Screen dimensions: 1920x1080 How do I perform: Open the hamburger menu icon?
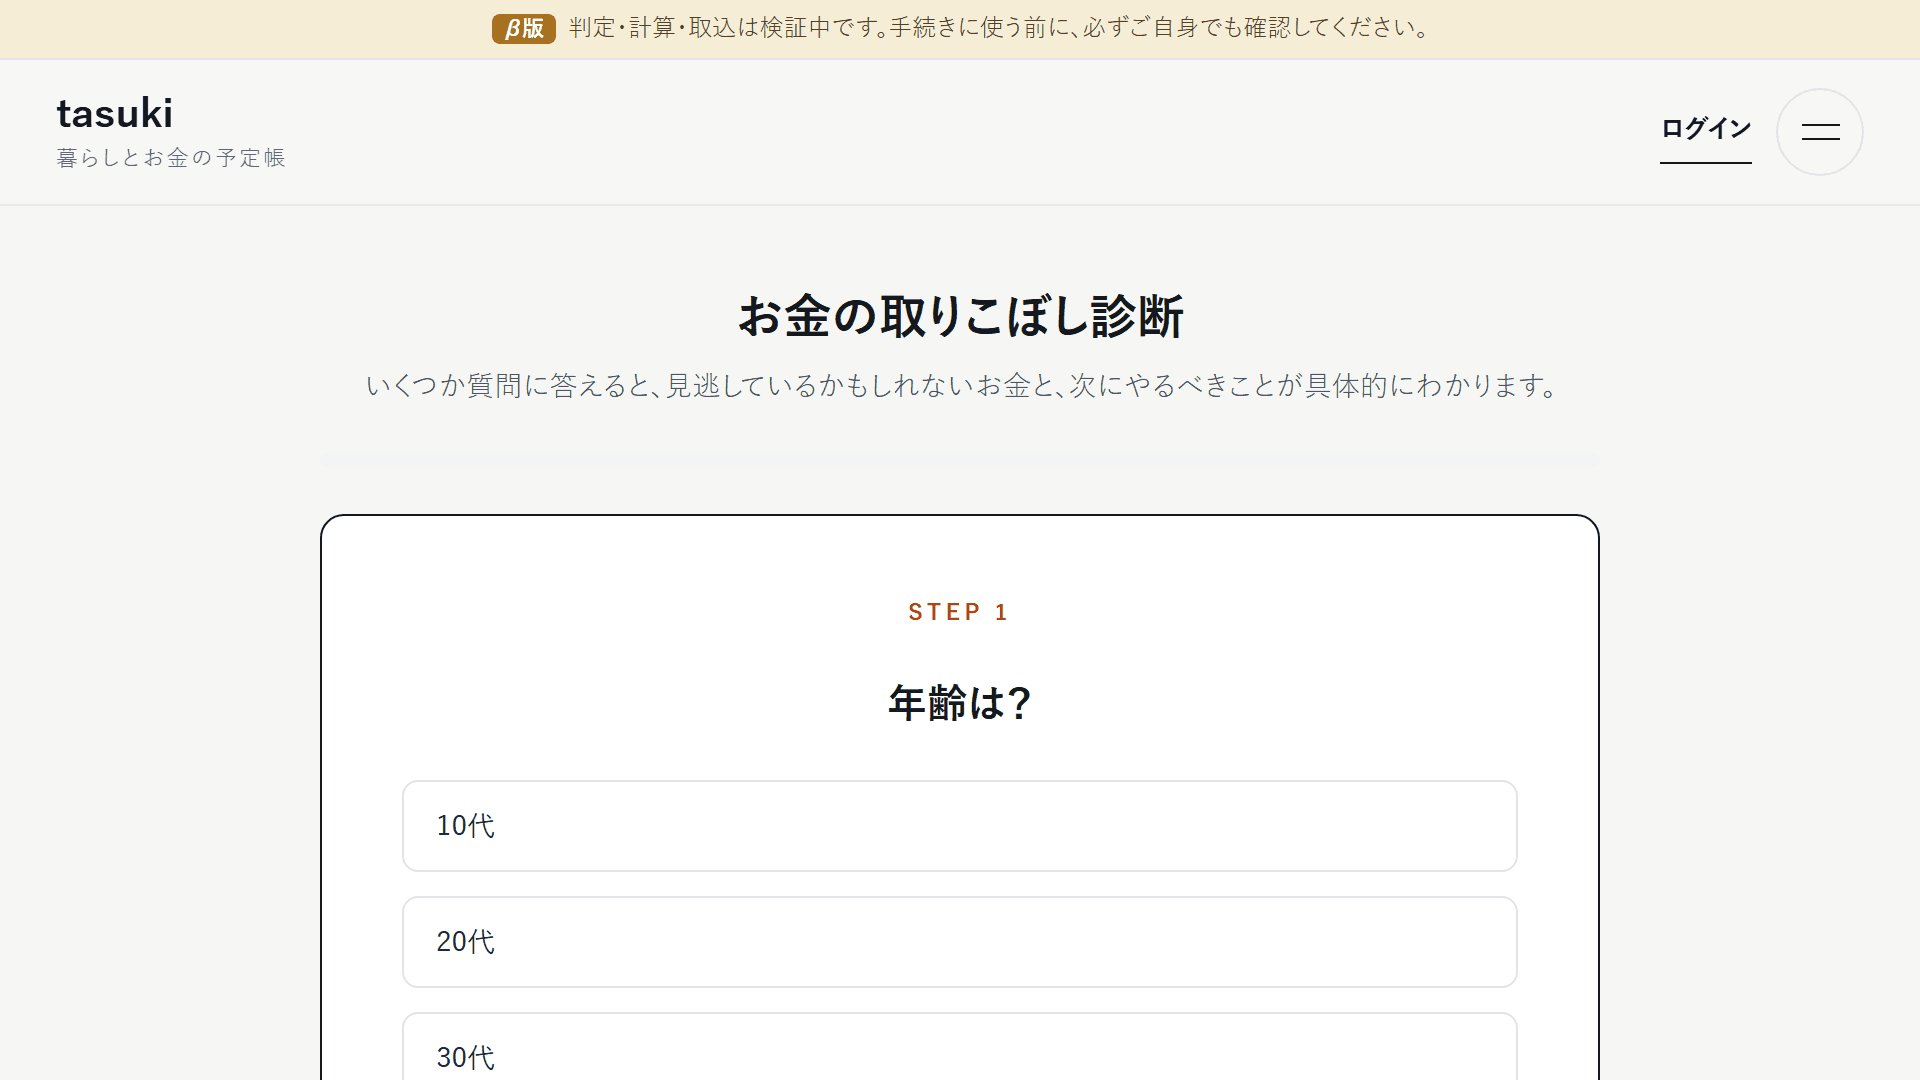pyautogui.click(x=1820, y=132)
